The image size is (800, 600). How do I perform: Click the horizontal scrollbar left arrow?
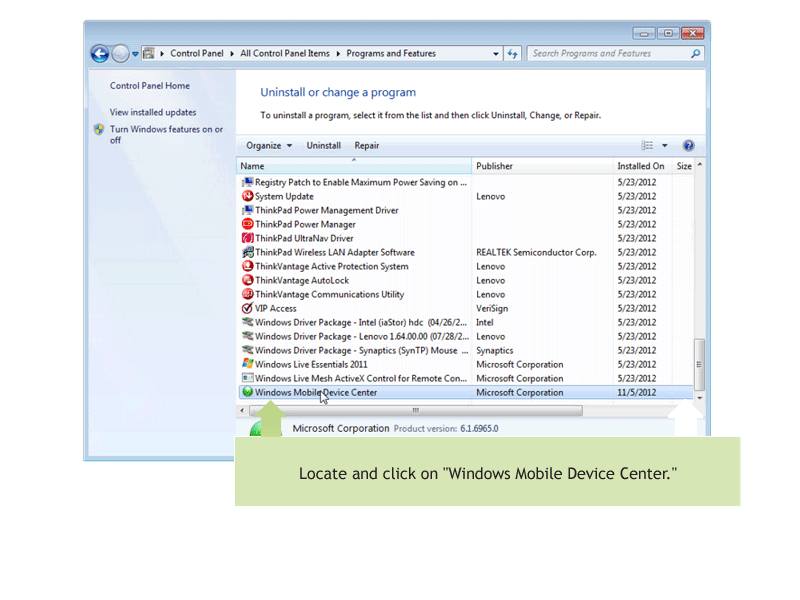[x=242, y=410]
